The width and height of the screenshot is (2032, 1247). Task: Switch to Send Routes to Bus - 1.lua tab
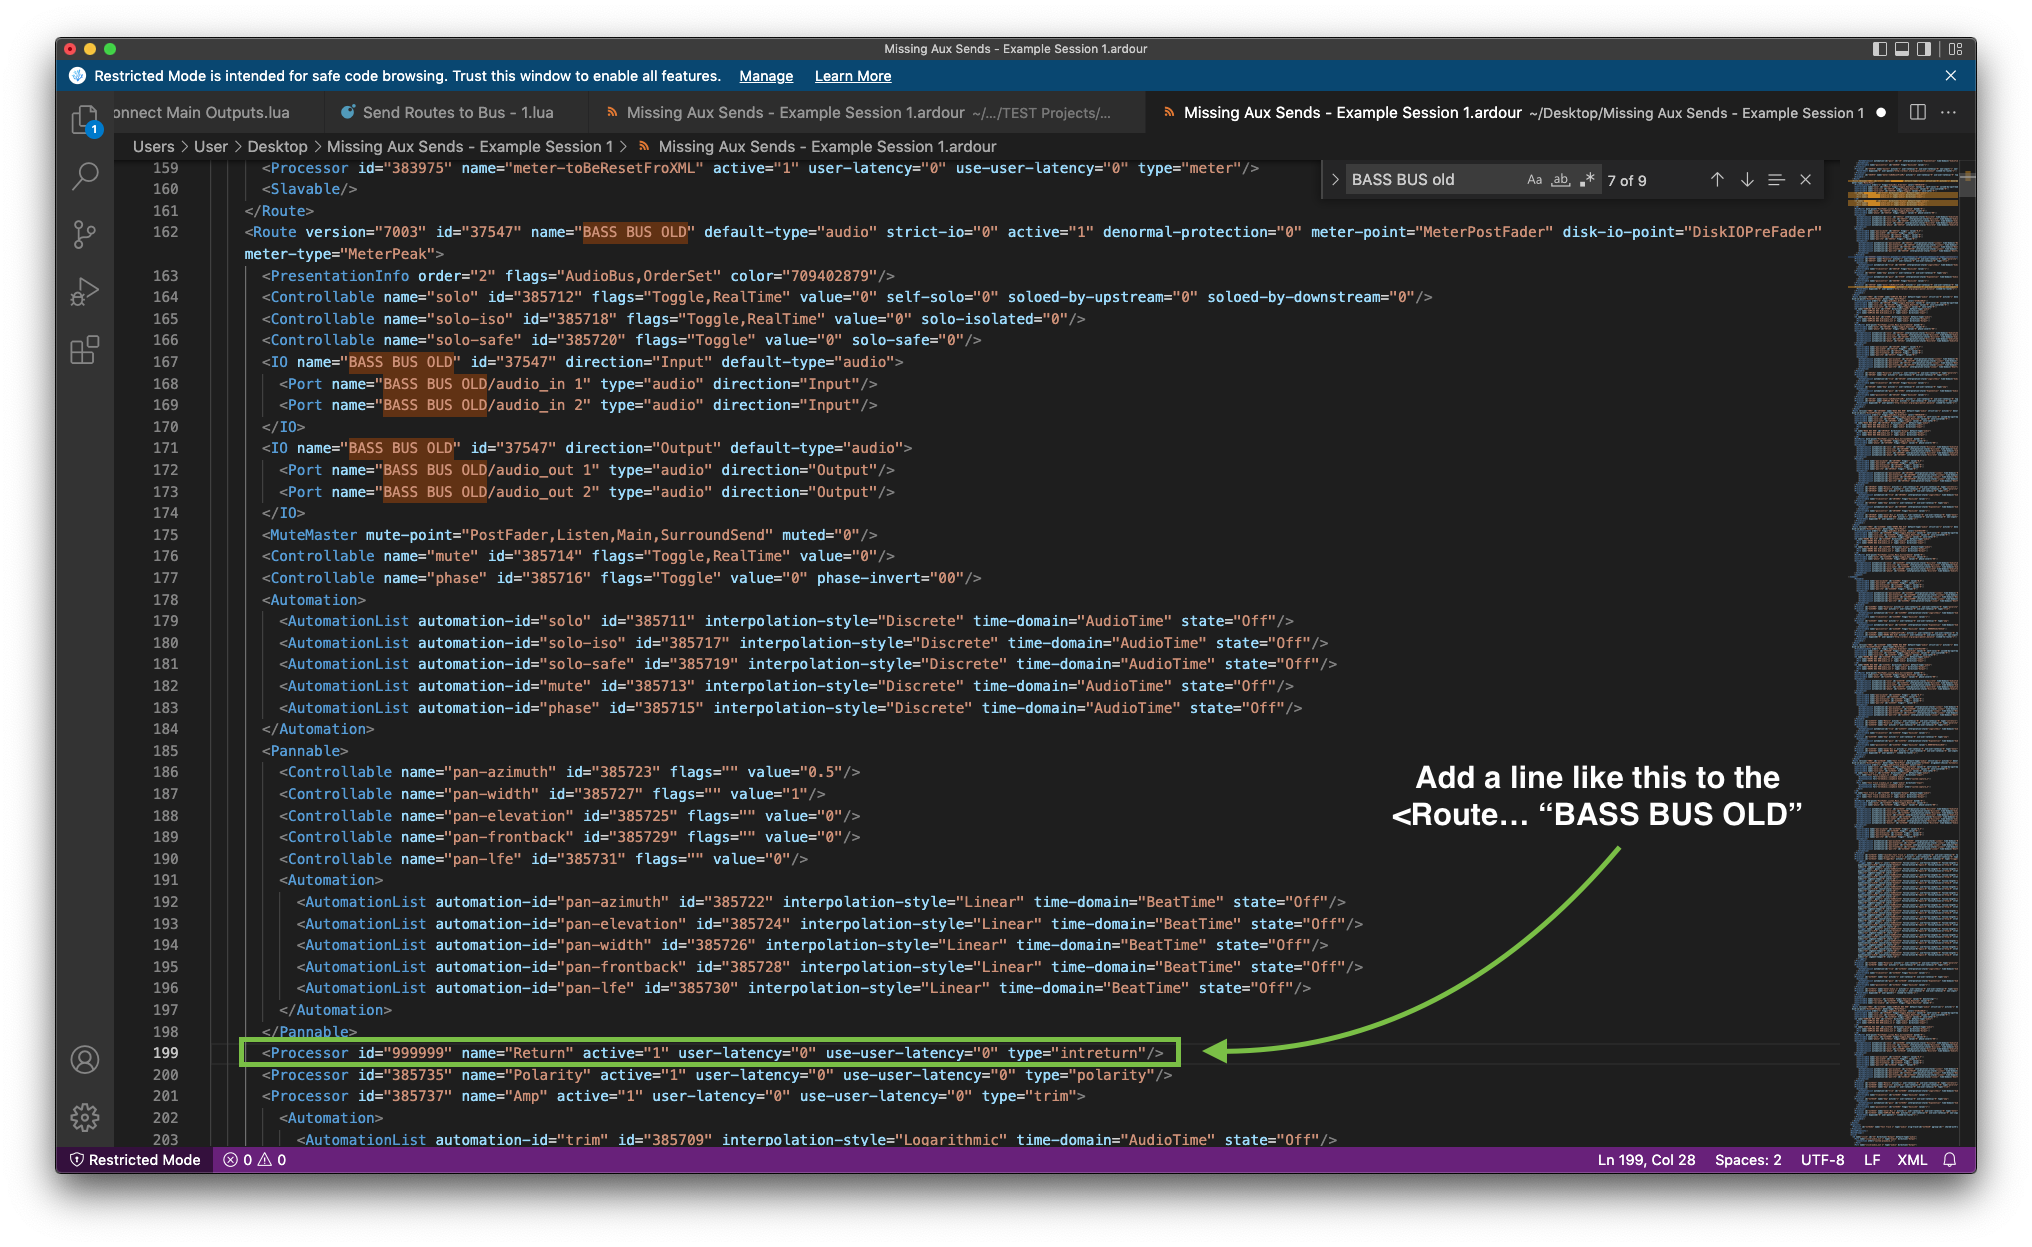(457, 113)
